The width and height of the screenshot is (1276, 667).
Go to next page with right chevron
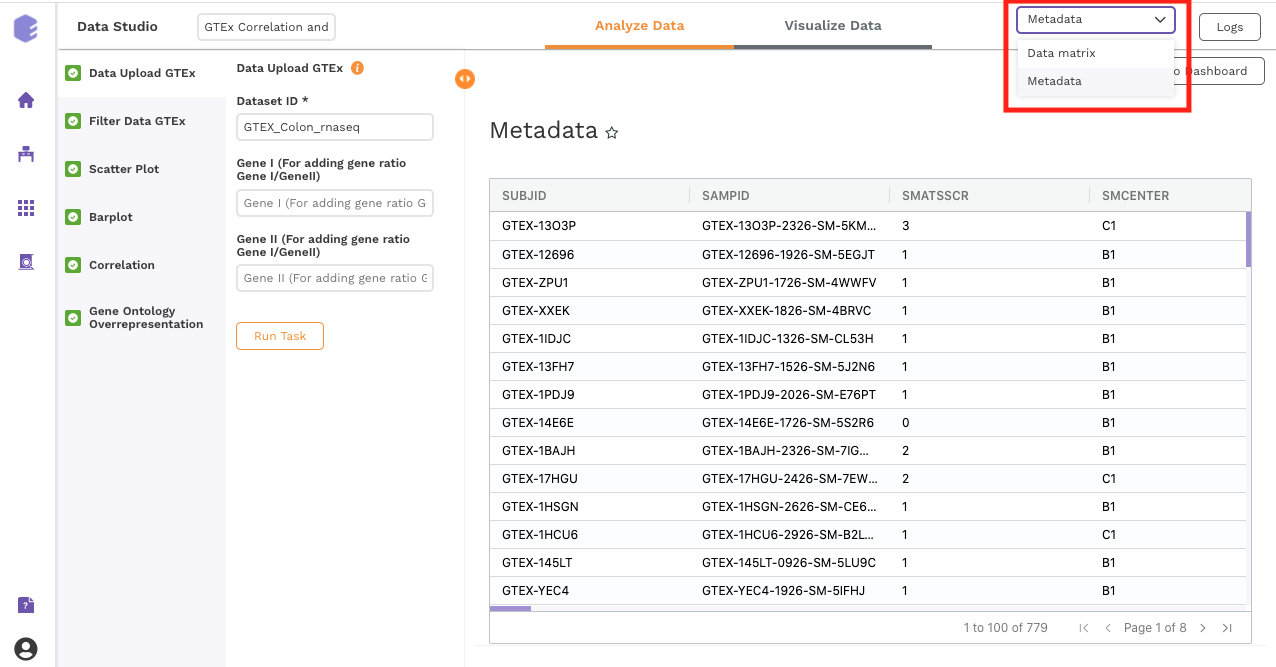1203,627
